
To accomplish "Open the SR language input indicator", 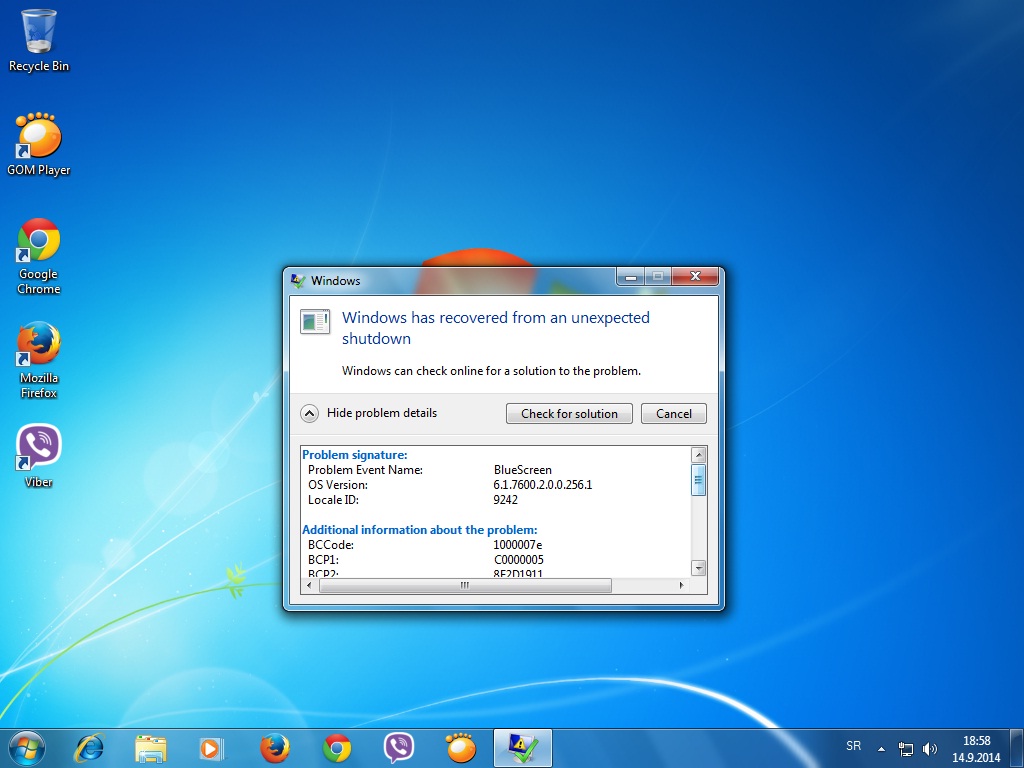I will pyautogui.click(x=853, y=747).
